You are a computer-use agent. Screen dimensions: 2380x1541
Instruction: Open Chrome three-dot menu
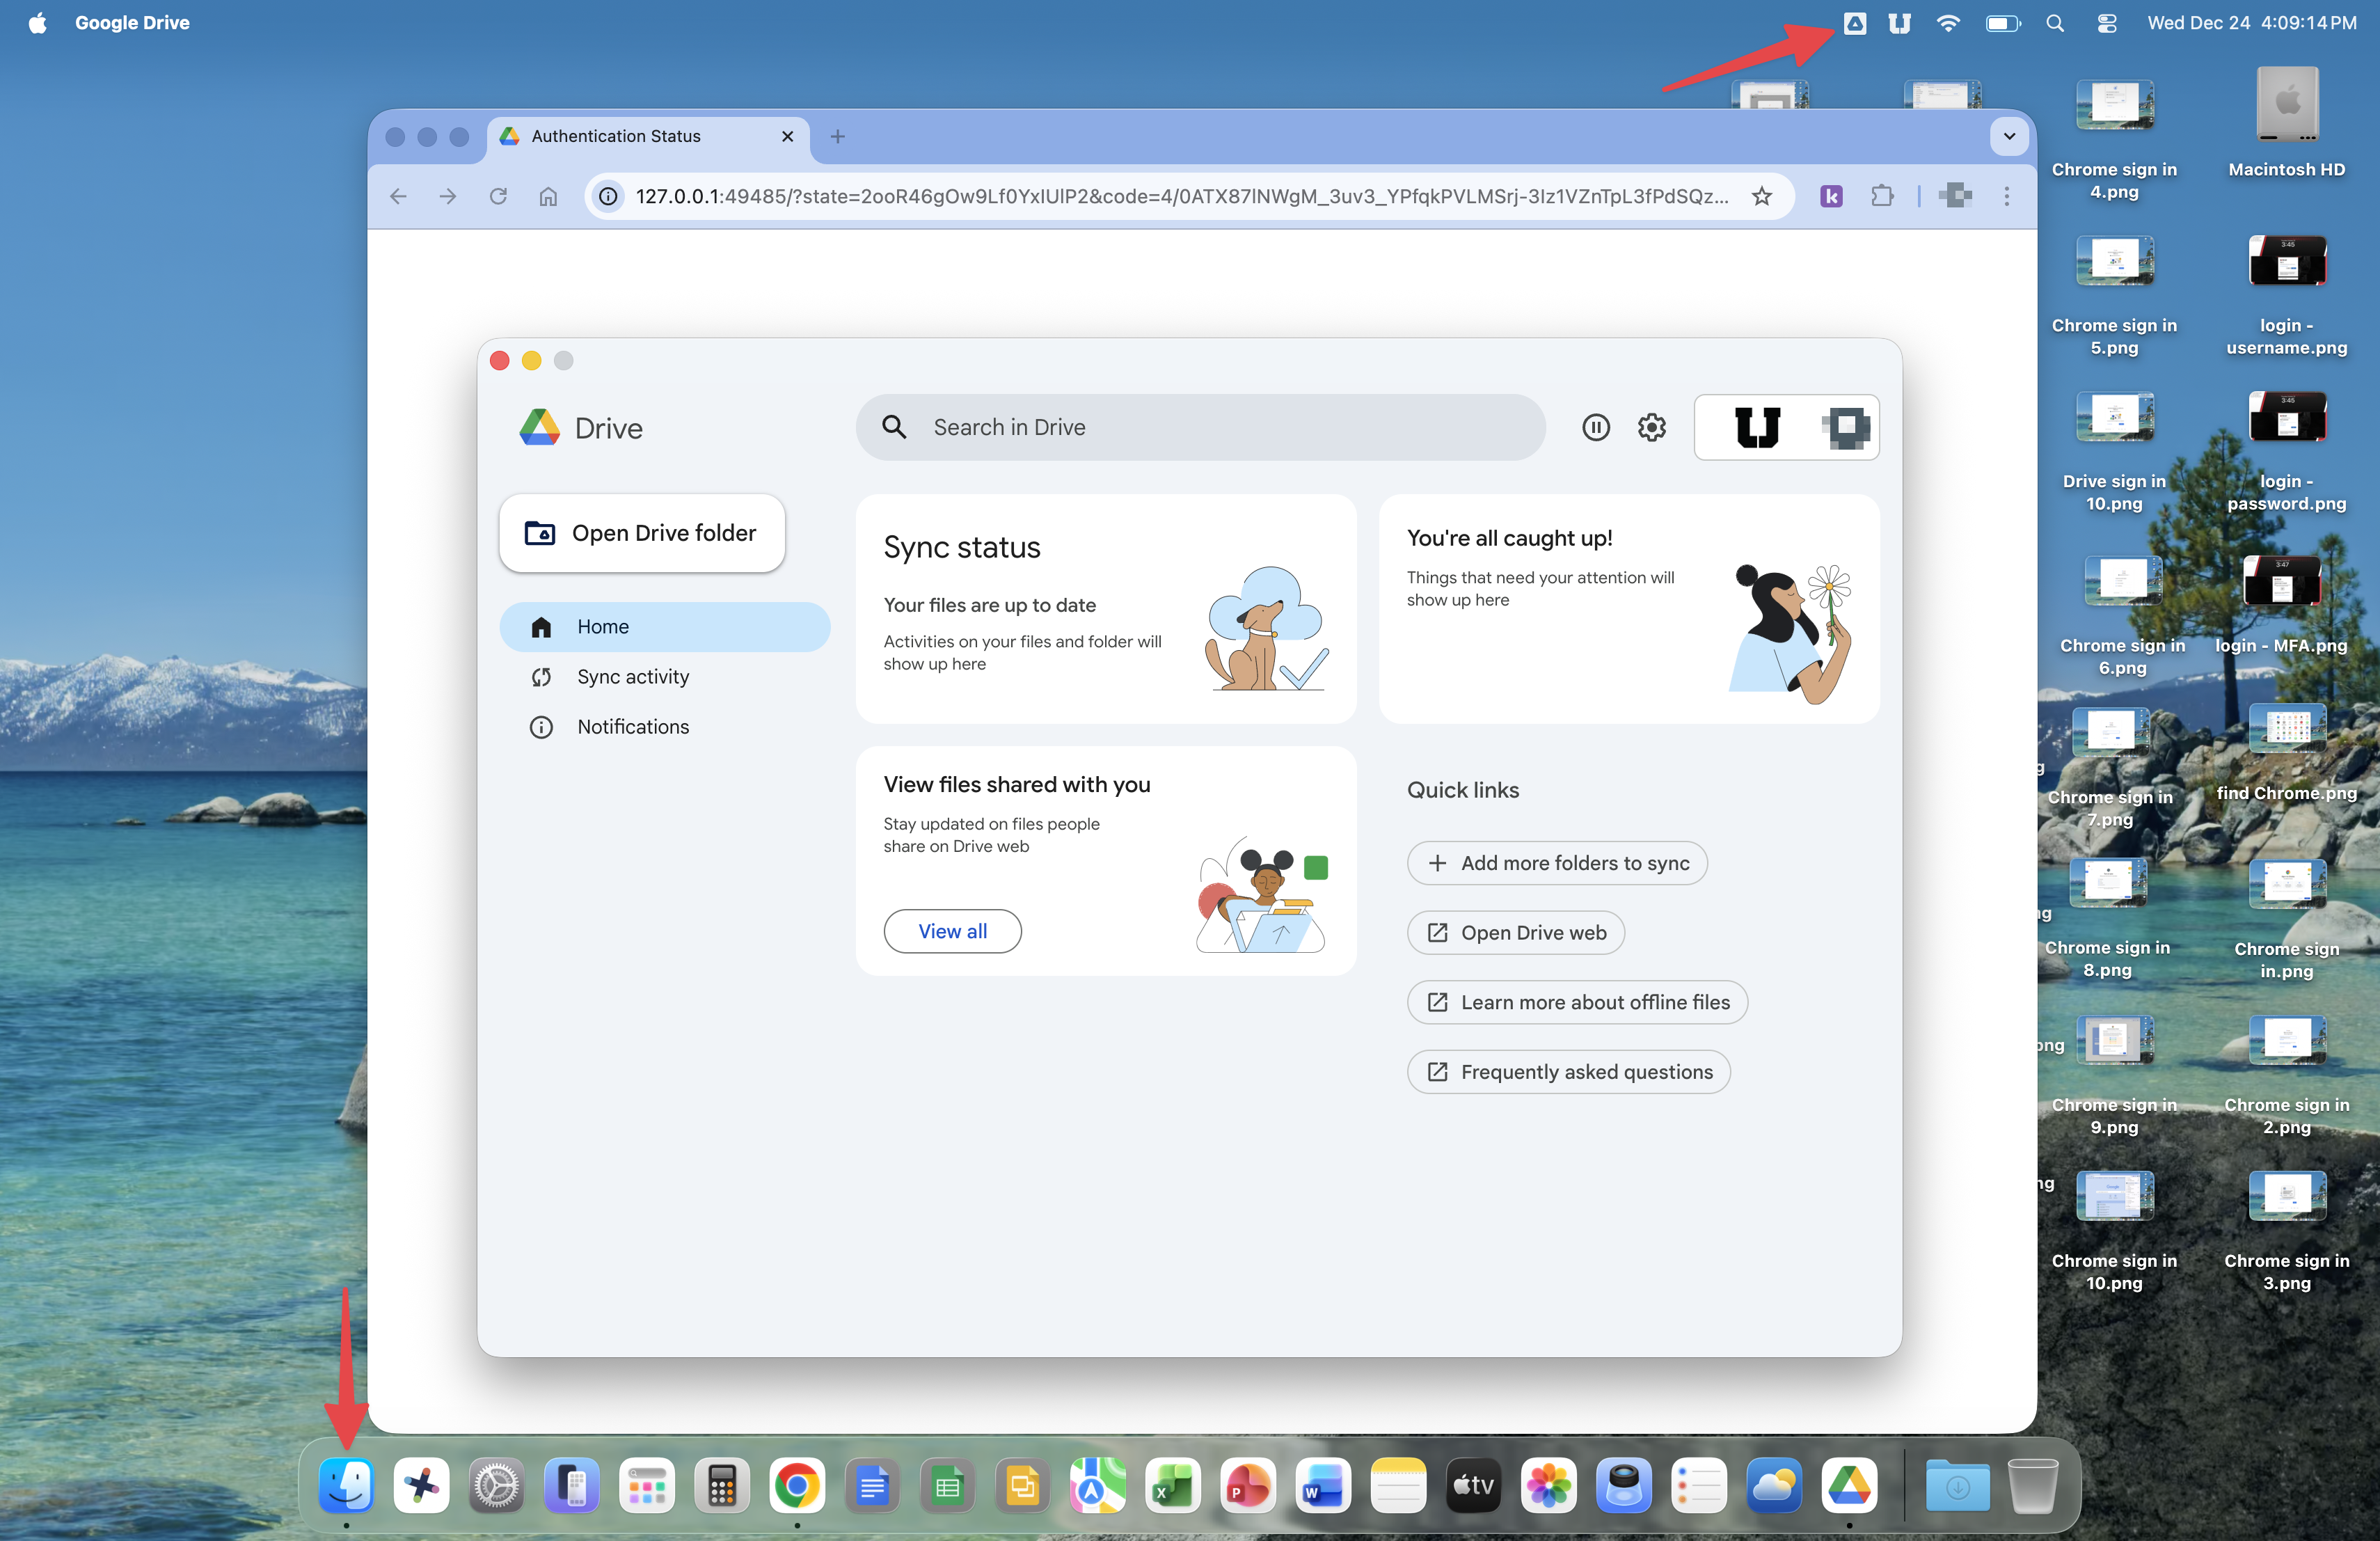[2006, 196]
